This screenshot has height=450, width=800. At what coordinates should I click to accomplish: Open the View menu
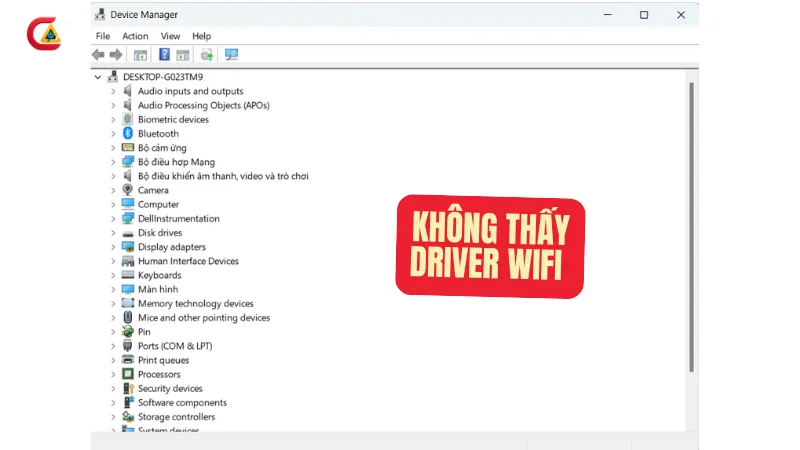[170, 36]
